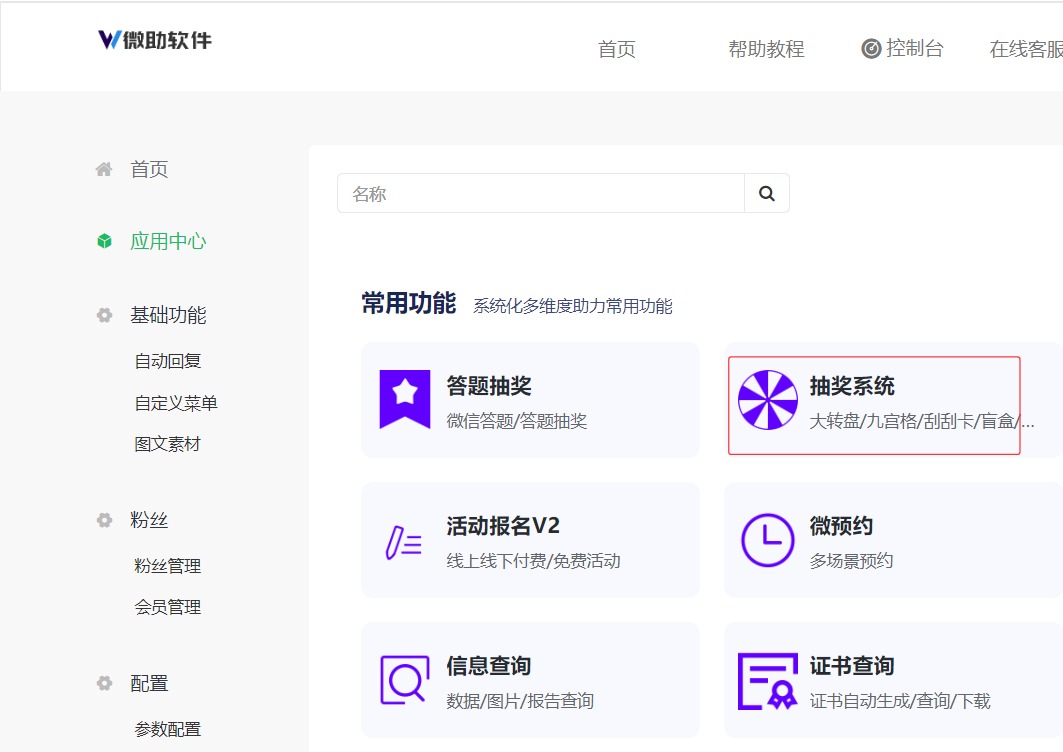
Task: Click the 数据/图片/报告查询 description
Action: 520,700
